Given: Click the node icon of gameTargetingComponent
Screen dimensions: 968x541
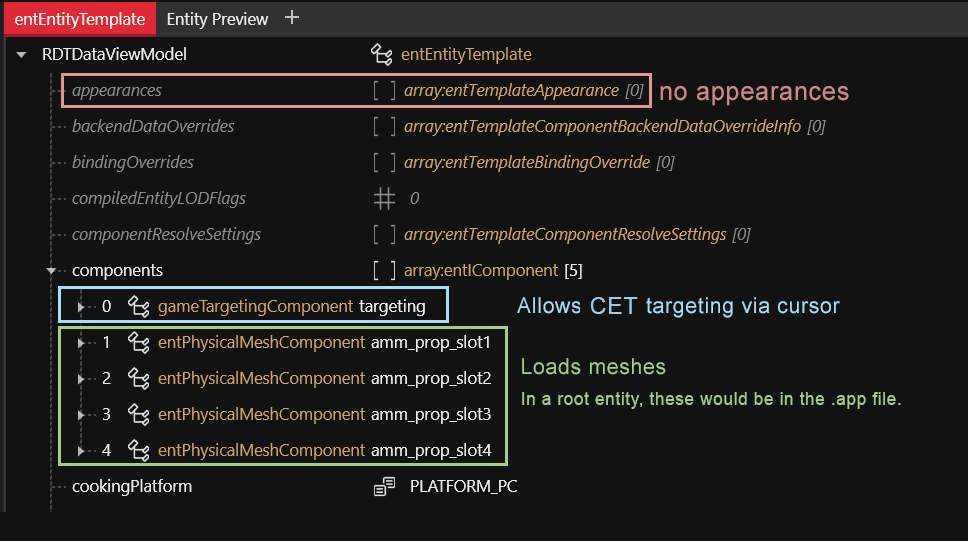Looking at the screenshot, I should tap(139, 306).
